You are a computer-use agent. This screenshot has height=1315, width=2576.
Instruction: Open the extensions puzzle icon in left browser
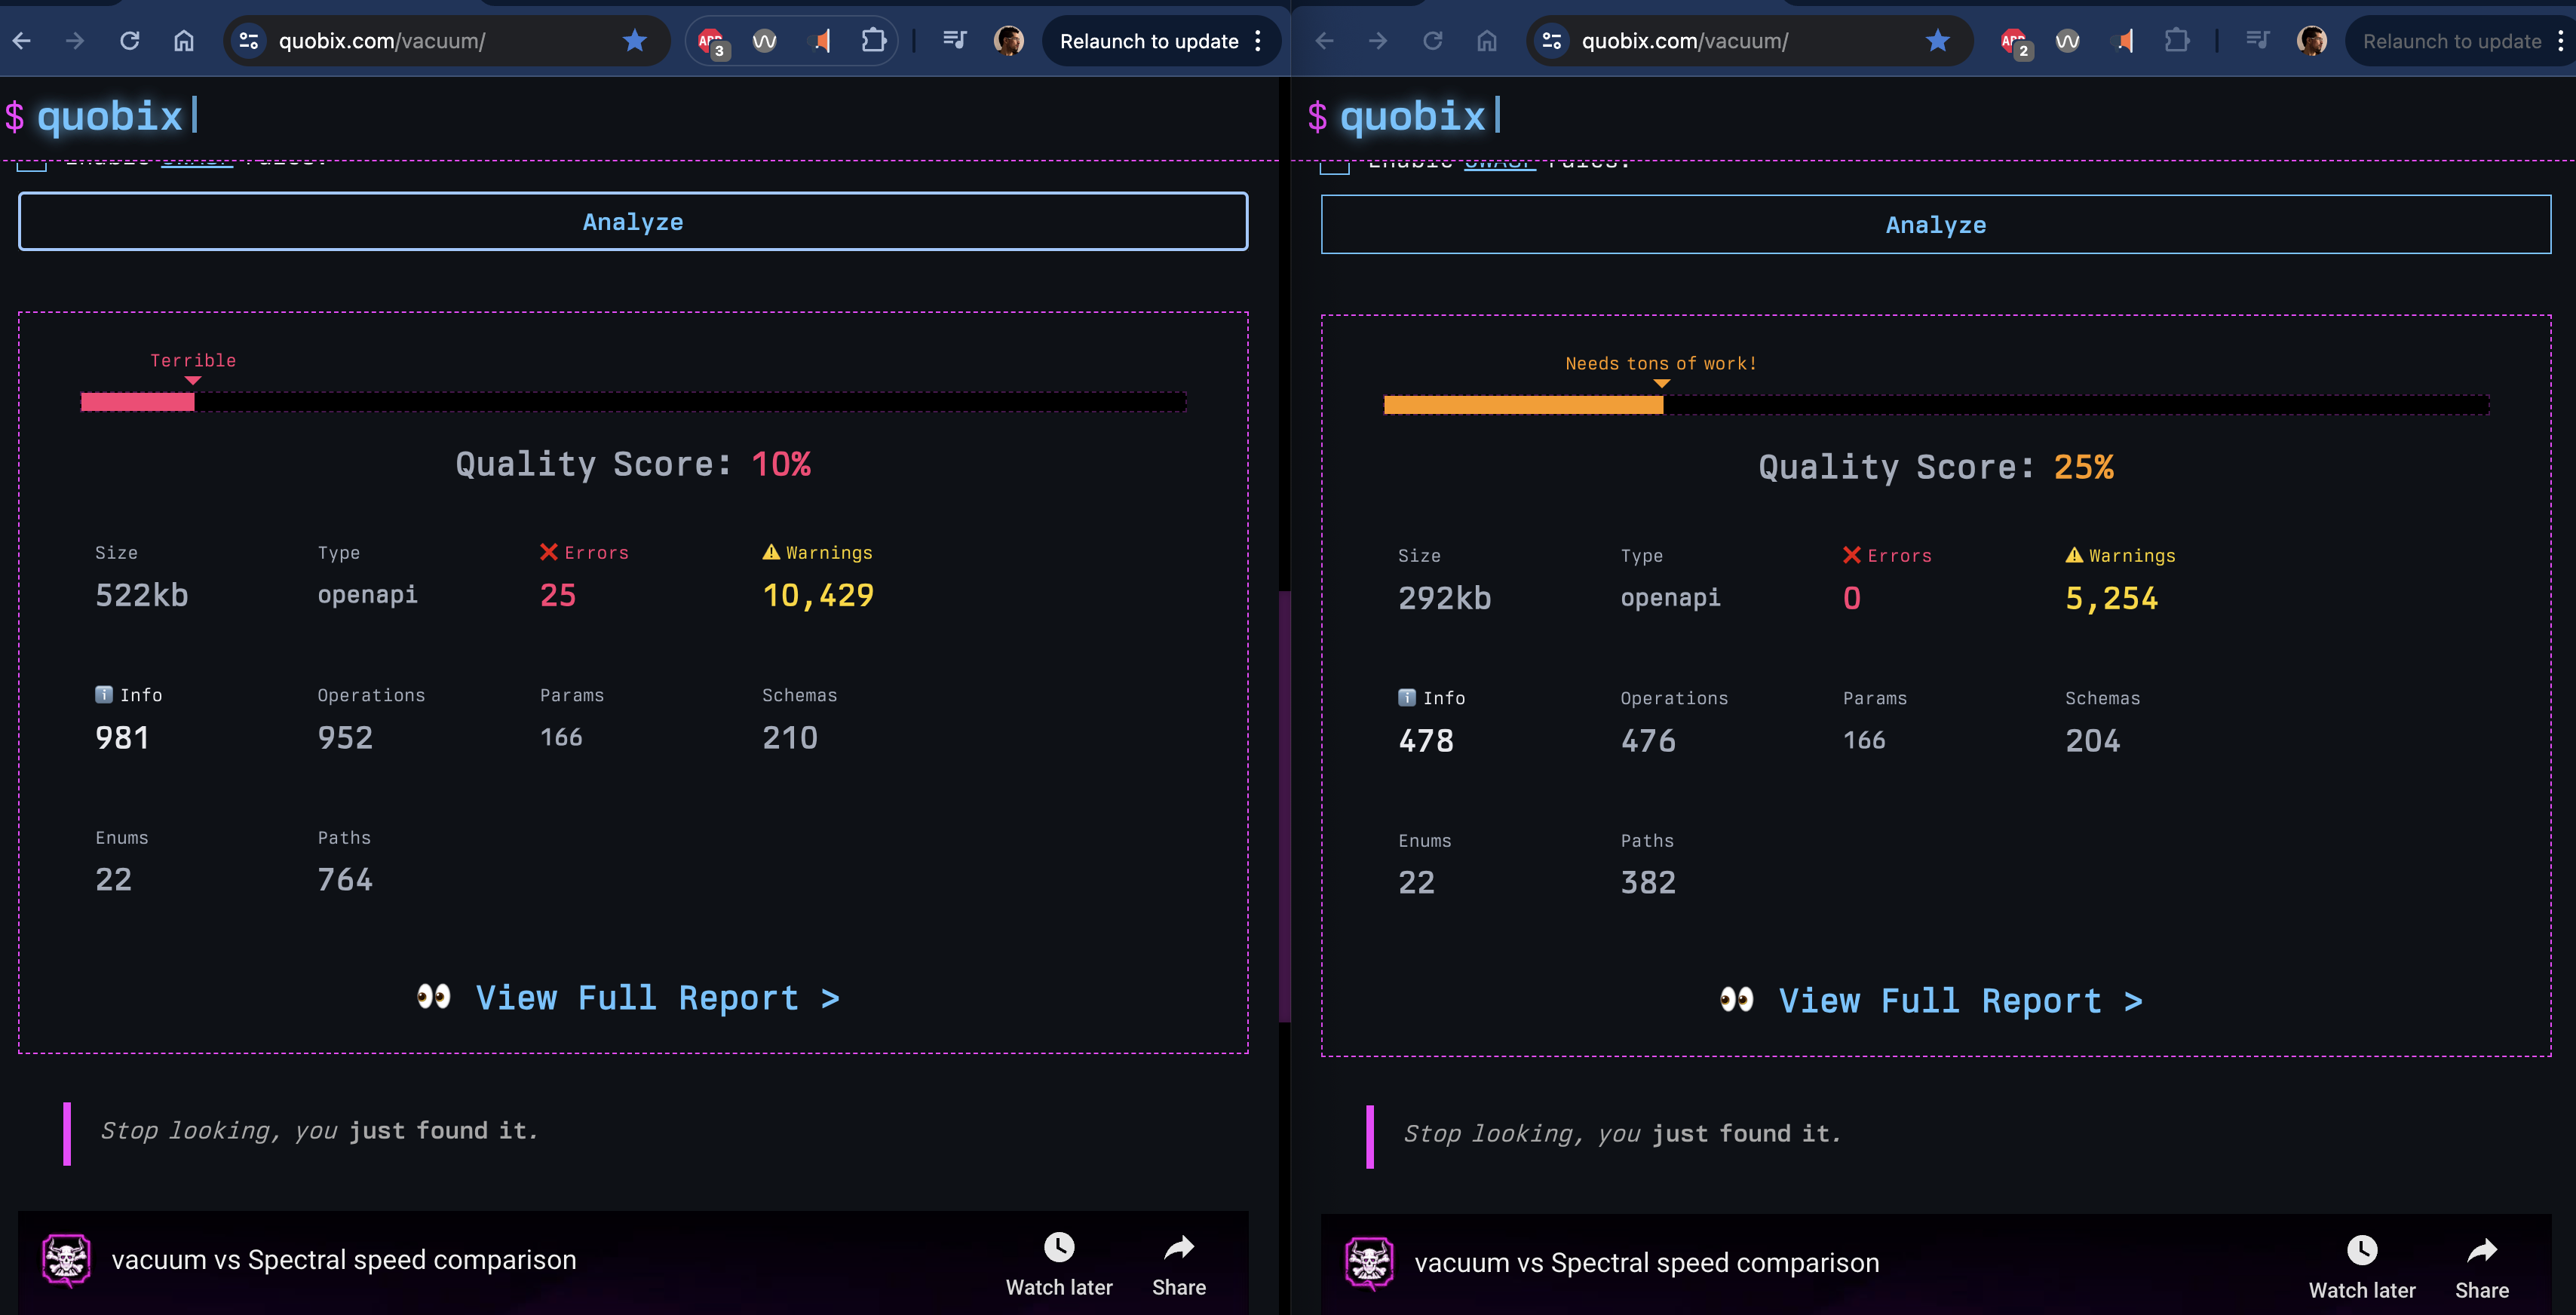point(873,41)
